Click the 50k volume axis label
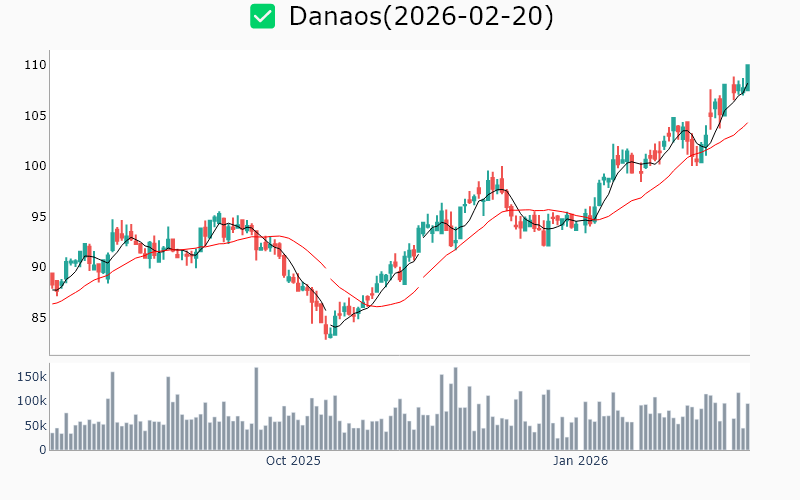This screenshot has height=500, width=800. click(x=33, y=426)
